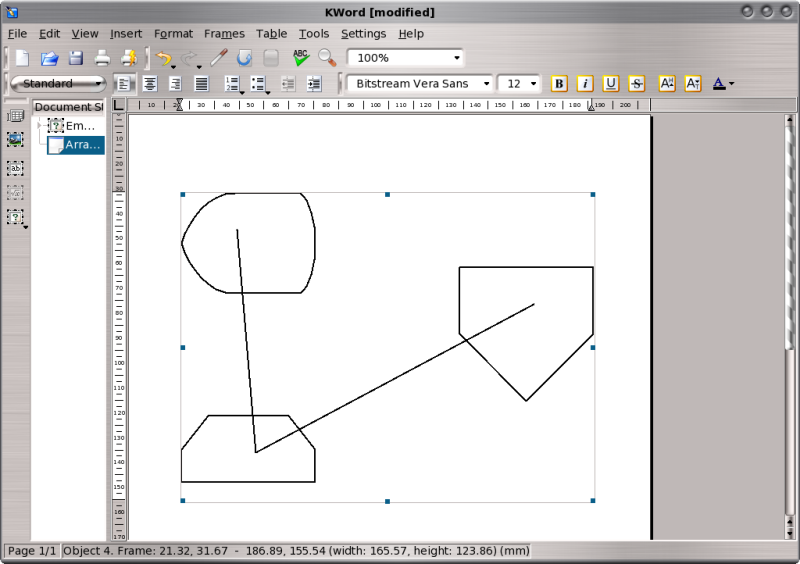
Task: Toggle italic formatting
Action: 585,83
